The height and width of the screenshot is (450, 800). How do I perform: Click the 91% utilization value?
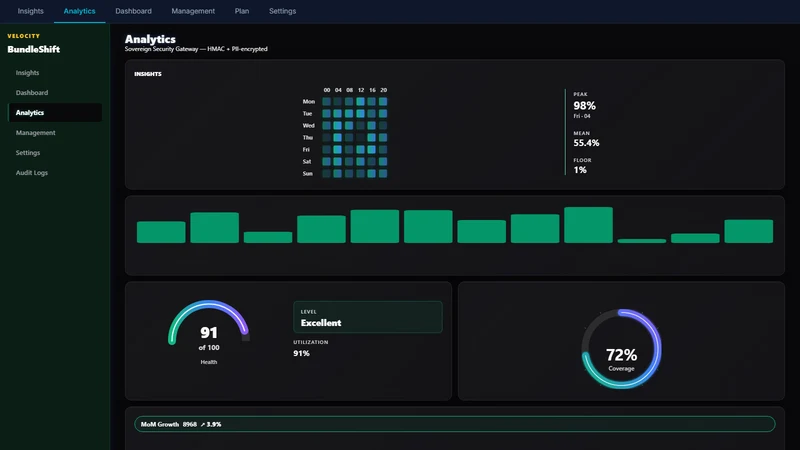click(302, 353)
